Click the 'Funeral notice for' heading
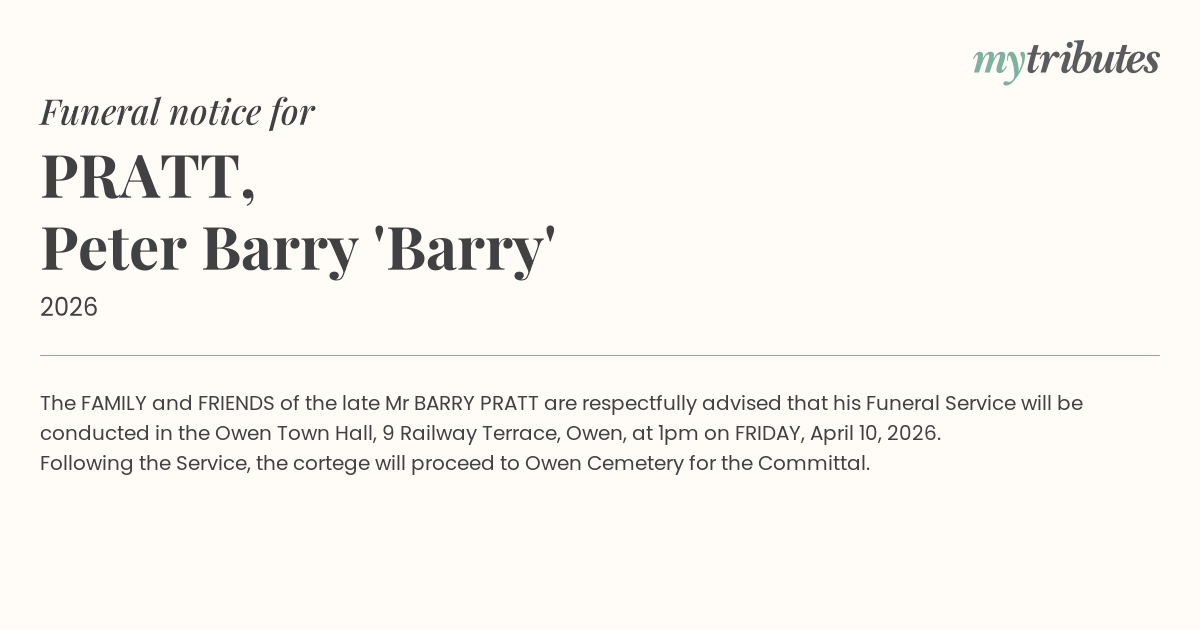Image resolution: width=1200 pixels, height=630 pixels. (x=177, y=112)
